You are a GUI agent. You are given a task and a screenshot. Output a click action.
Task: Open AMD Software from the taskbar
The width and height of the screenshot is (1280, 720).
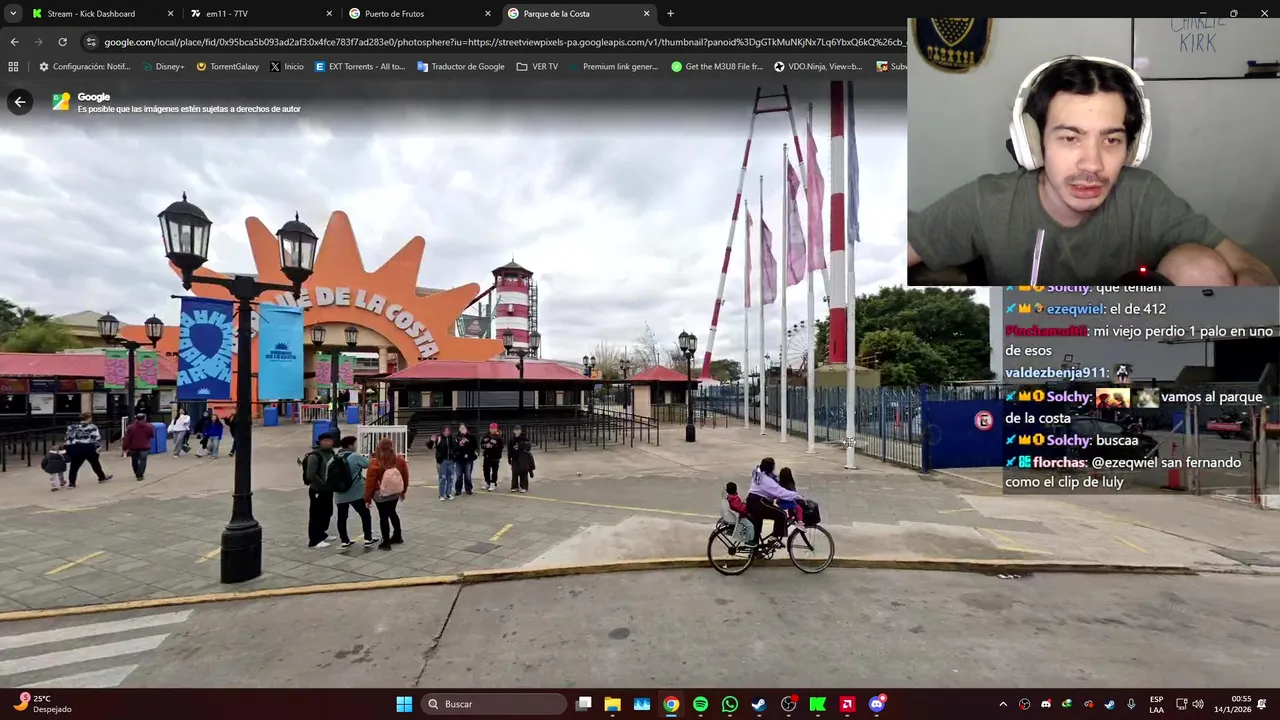(x=847, y=704)
